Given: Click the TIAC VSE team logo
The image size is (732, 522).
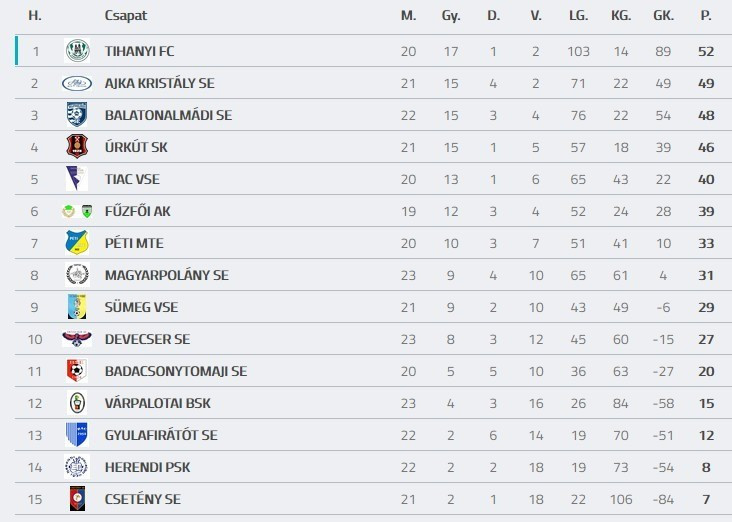Looking at the screenshot, I should coord(77,179).
